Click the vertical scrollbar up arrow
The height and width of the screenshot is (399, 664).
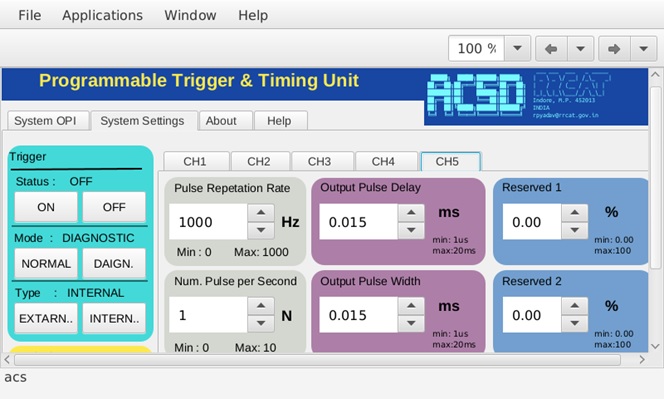point(655,75)
